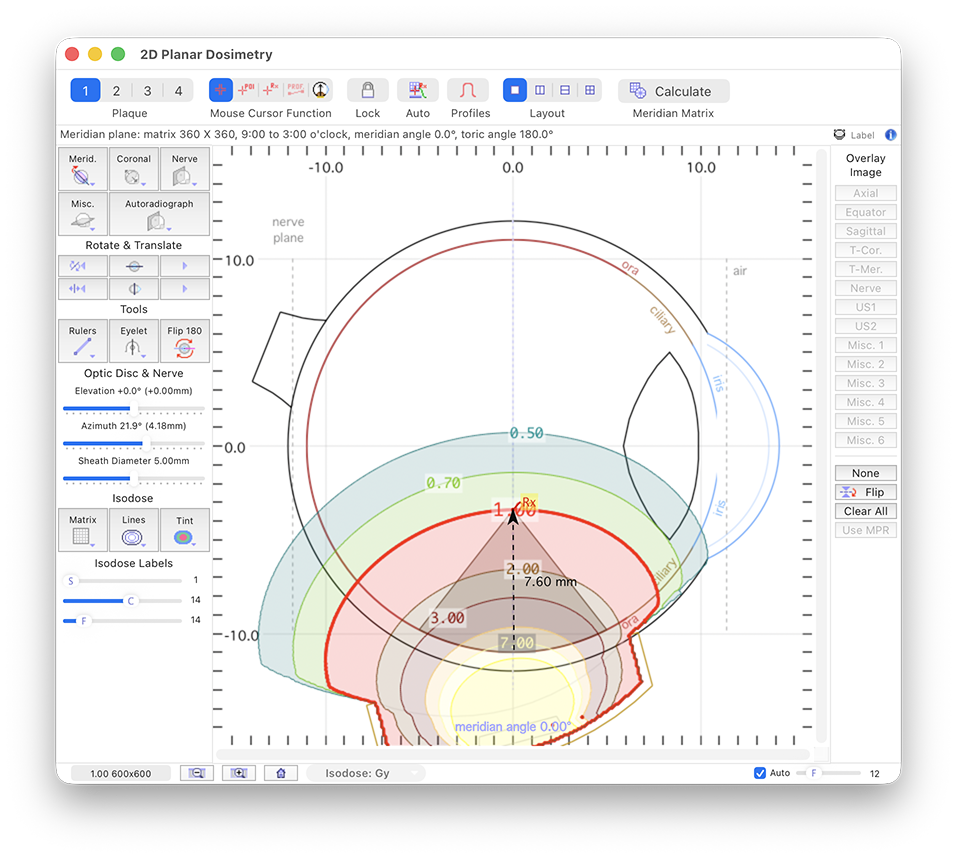Expand the Isodose Tint options
This screenshot has height=858, width=957.
pos(184,530)
